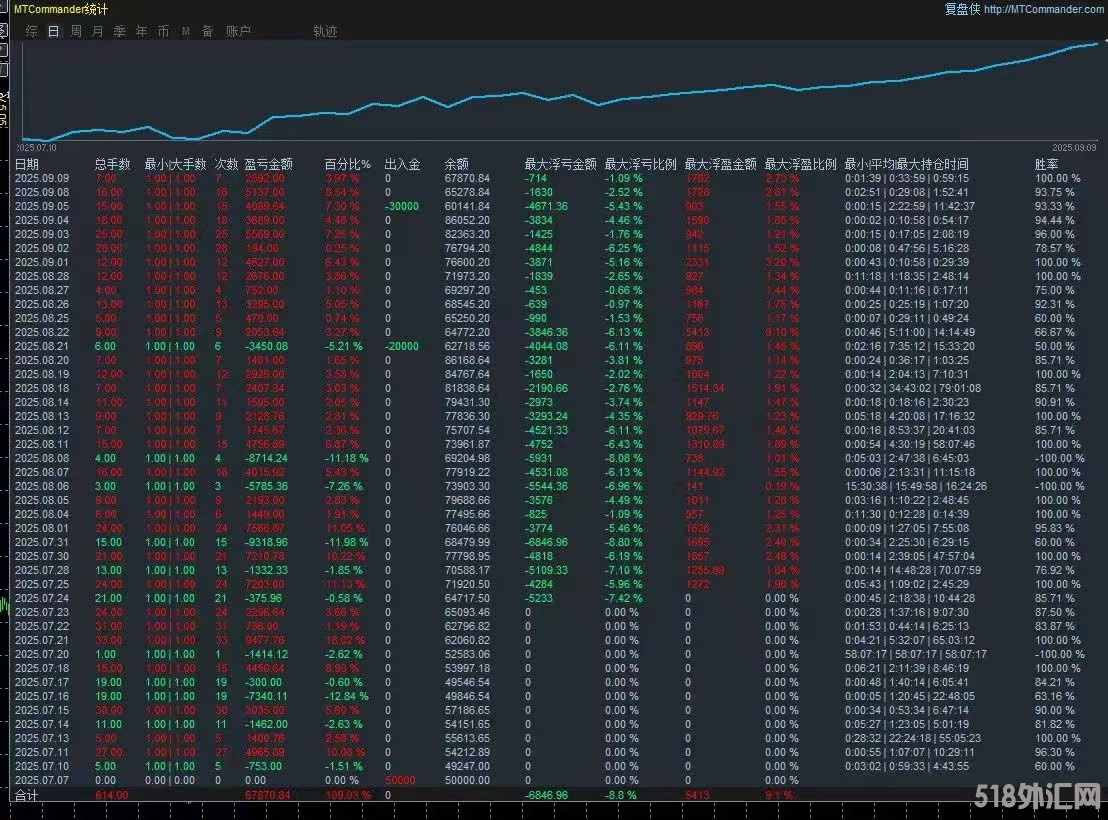Open the 年 yearly statistics tab
Image resolution: width=1108 pixels, height=820 pixels.
click(x=142, y=31)
